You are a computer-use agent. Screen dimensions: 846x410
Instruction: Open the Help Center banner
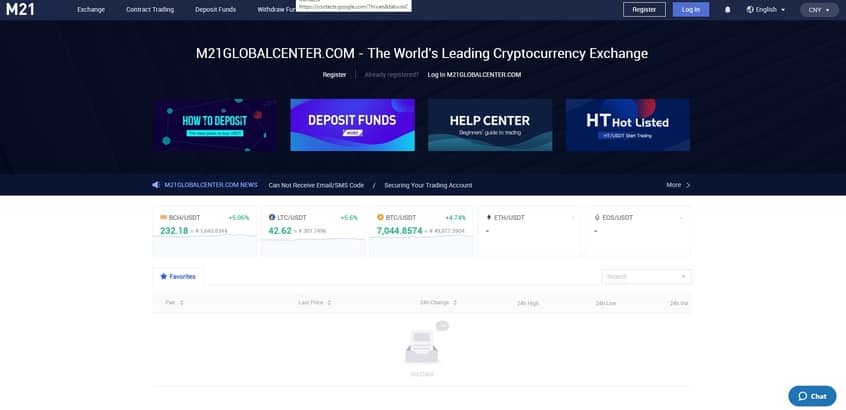[x=490, y=125]
